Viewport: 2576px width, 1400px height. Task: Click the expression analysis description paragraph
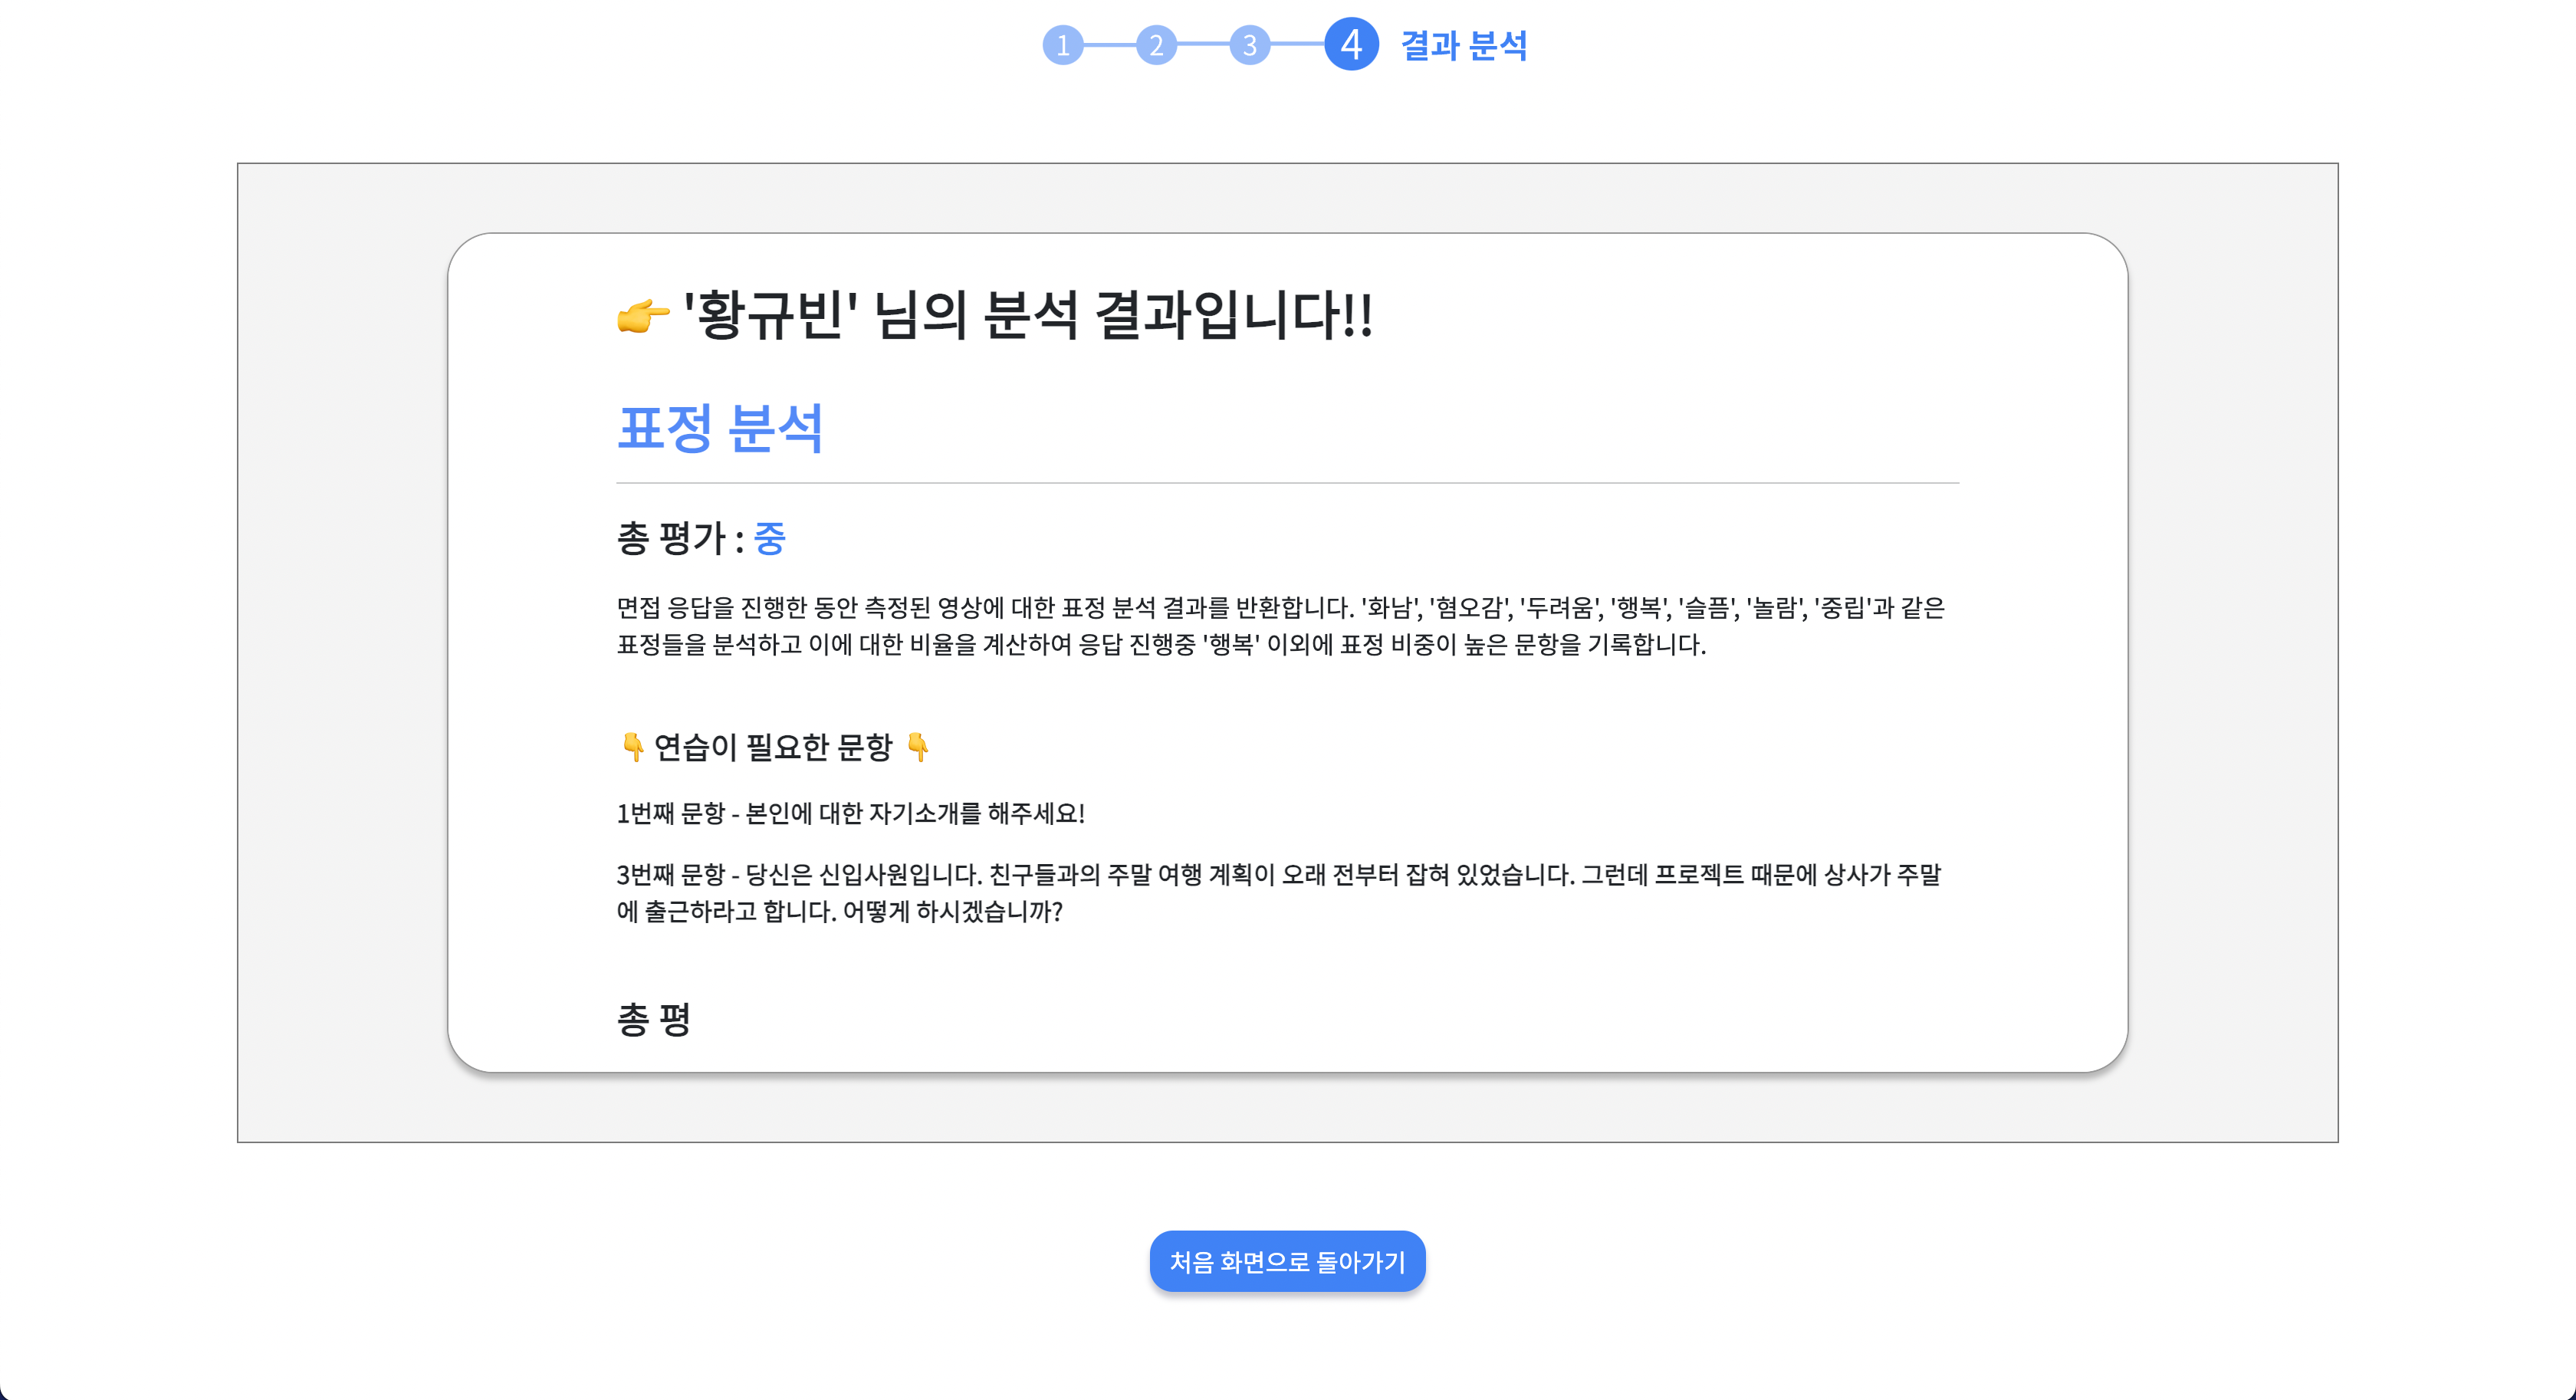click(1280, 625)
